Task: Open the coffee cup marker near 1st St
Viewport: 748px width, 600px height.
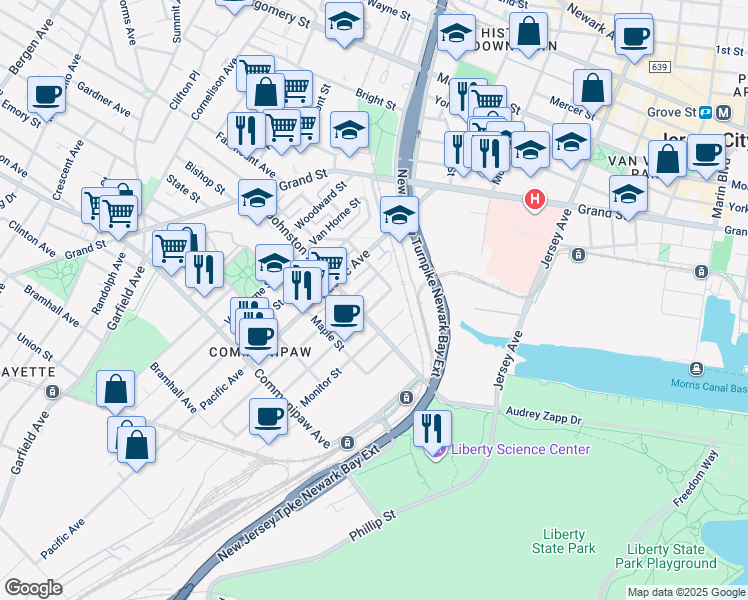Action: (634, 40)
